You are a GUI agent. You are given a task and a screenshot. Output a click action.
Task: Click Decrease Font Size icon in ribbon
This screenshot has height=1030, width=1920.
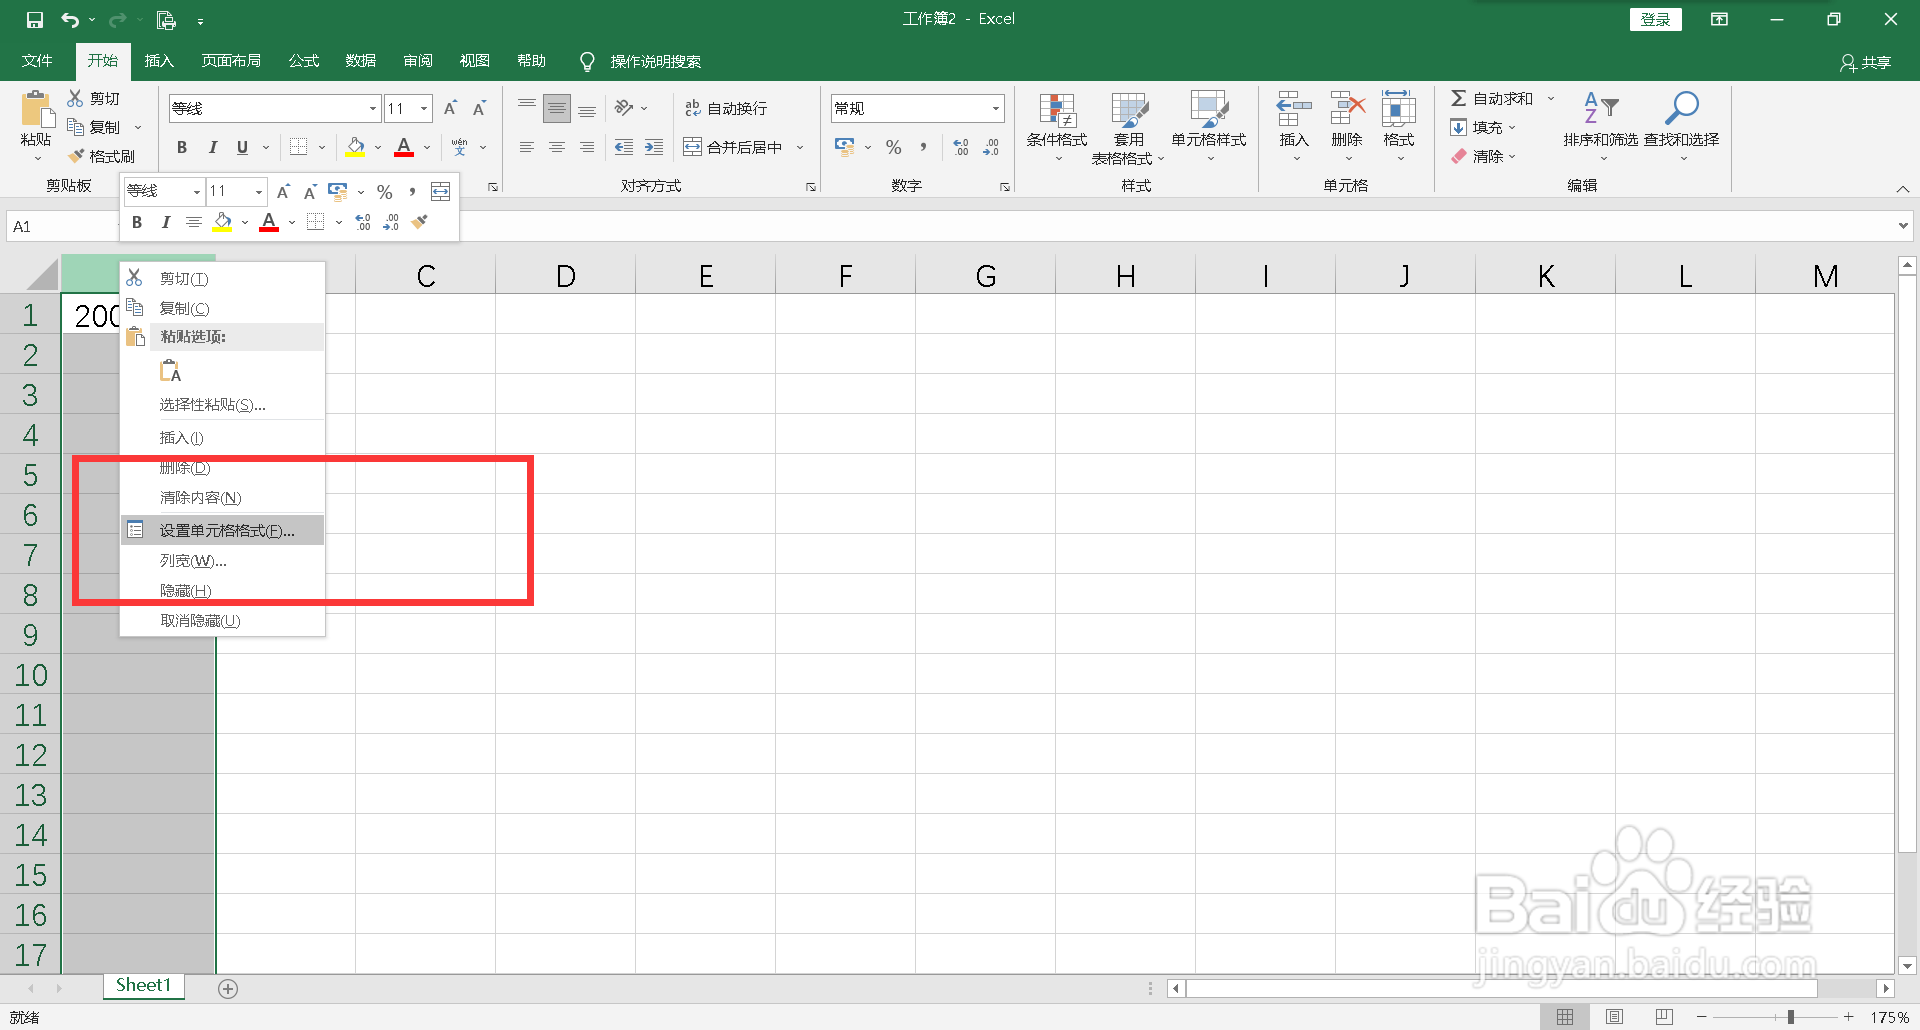(x=480, y=108)
